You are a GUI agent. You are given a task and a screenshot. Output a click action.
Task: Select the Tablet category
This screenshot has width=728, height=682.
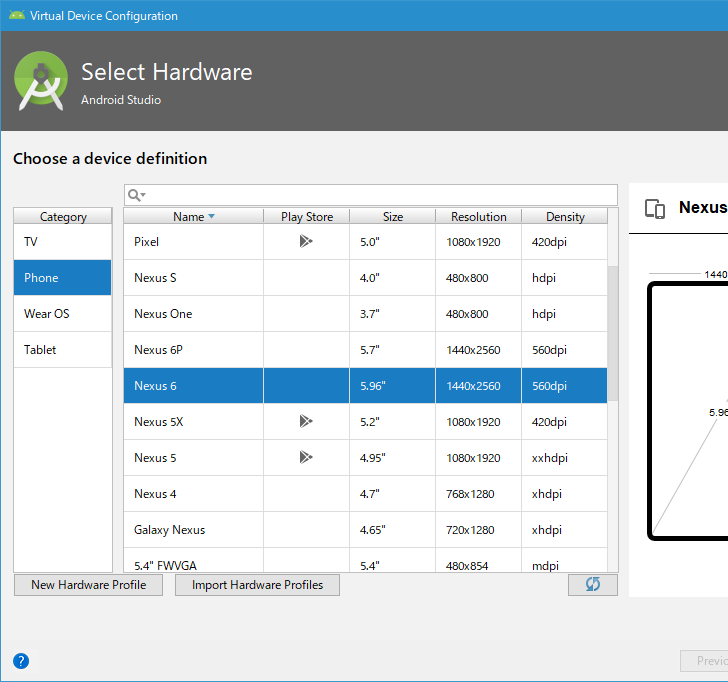pyautogui.click(x=63, y=350)
